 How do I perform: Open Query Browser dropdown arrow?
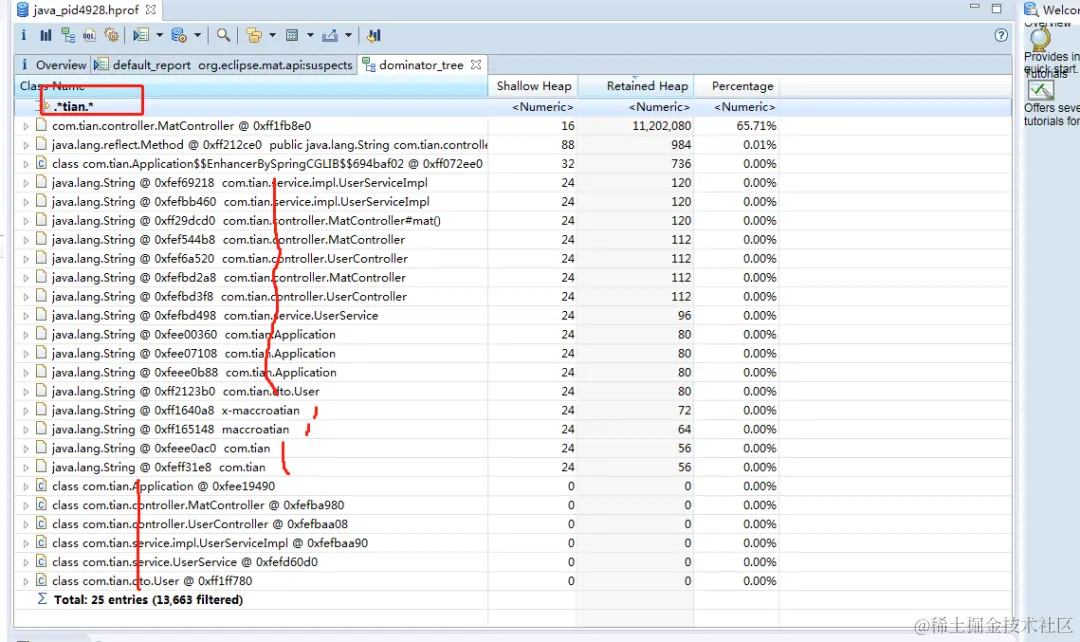tap(198, 35)
